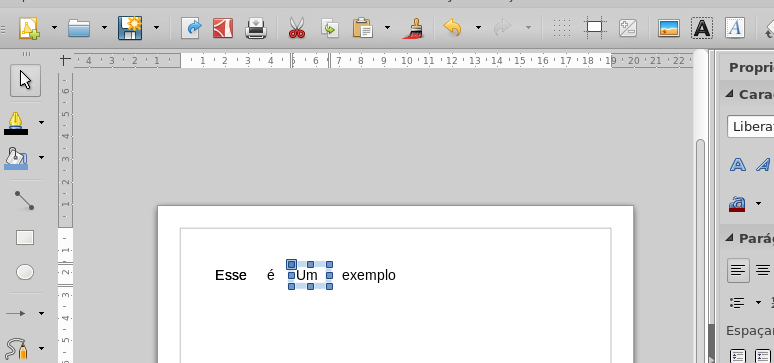
Task: Click the Export icon with blue arrow
Action: tap(192, 28)
